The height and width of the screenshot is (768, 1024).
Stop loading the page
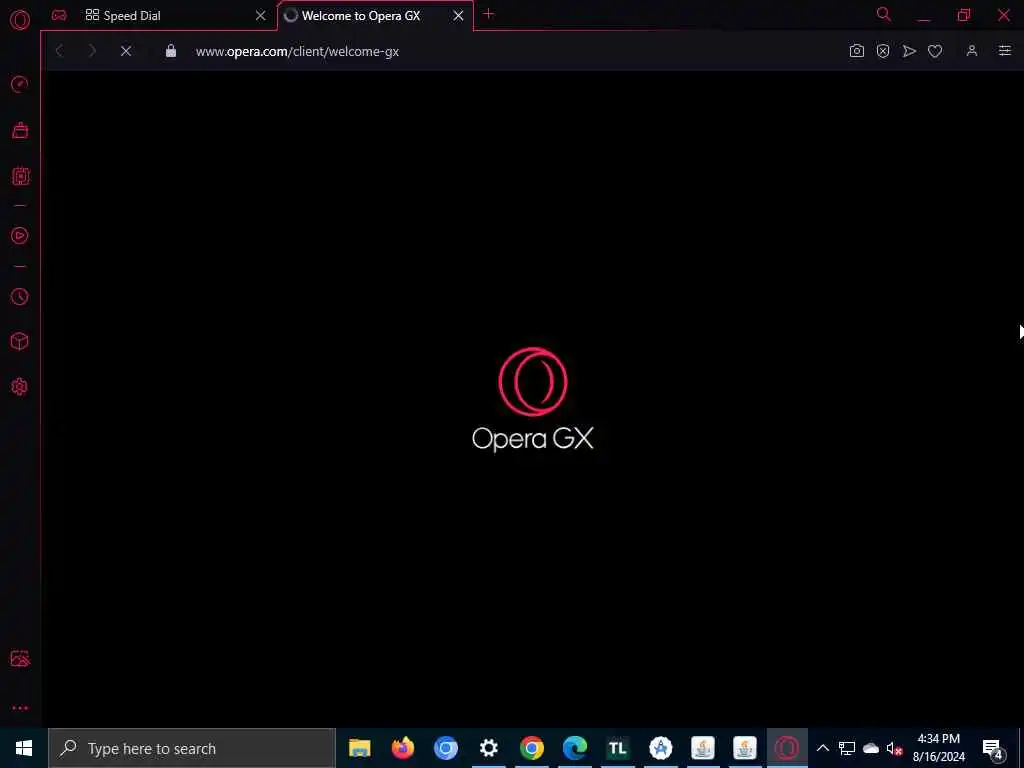(126, 51)
